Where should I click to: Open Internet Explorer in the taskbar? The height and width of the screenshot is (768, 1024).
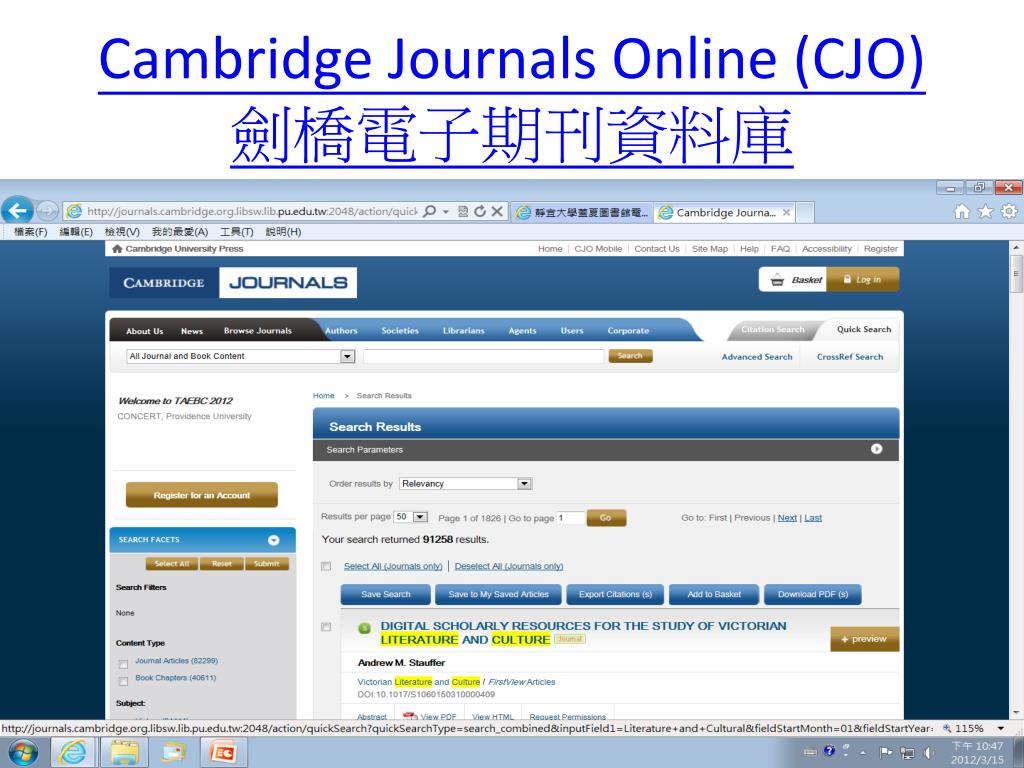coord(72,753)
